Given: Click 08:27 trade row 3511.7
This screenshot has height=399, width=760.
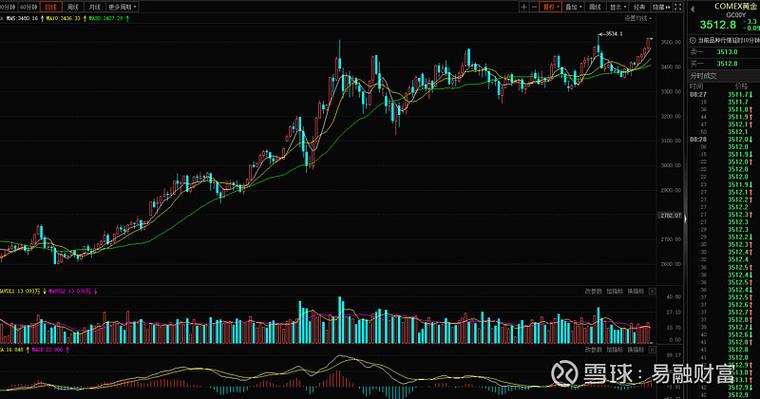Looking at the screenshot, I should click(x=724, y=95).
